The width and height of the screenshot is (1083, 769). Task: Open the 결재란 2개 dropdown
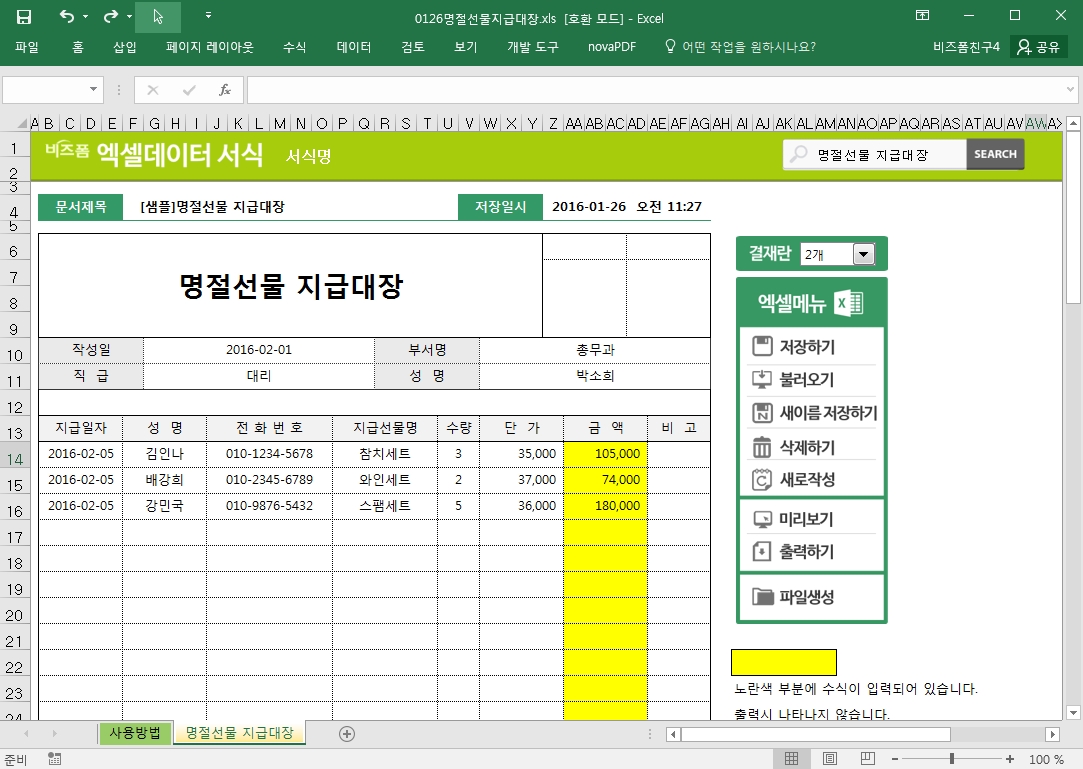[x=863, y=254]
